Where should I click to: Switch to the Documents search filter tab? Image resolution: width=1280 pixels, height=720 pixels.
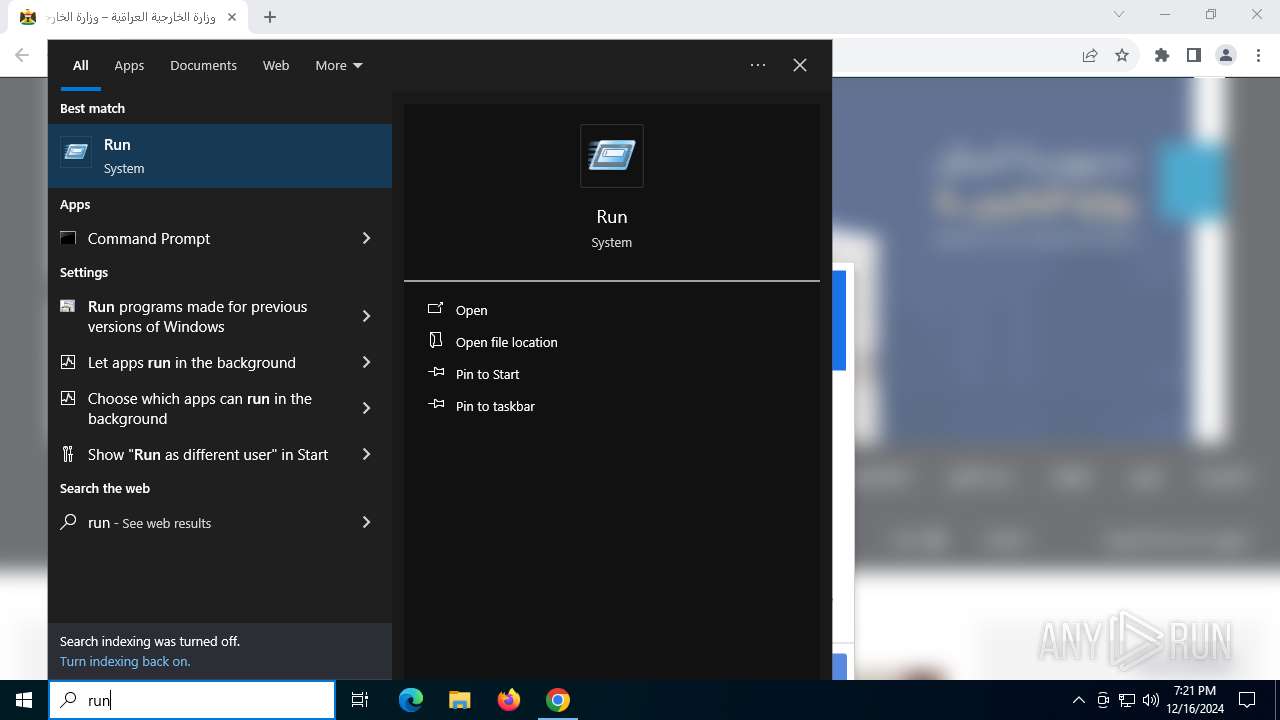(203, 65)
